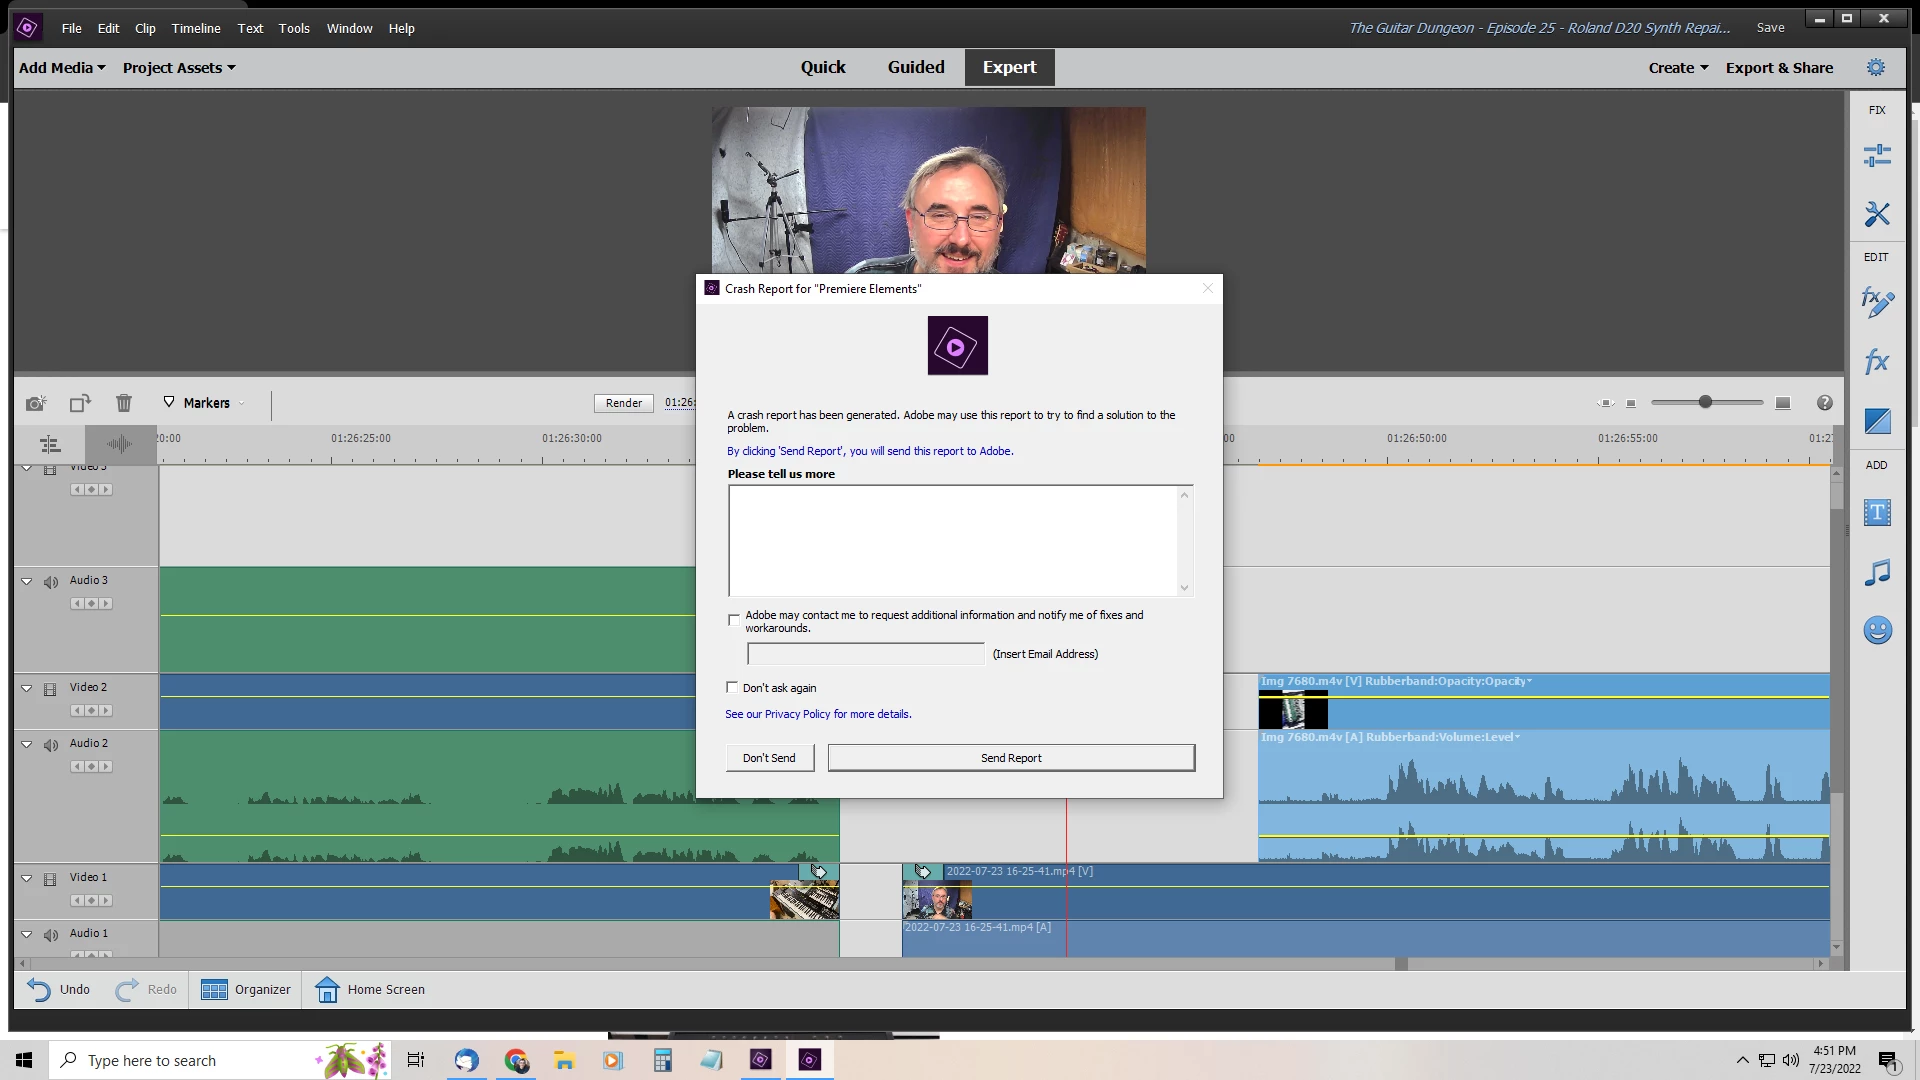Enable the Adobe may contact me checkbox
1920x1080 pixels.
point(734,620)
